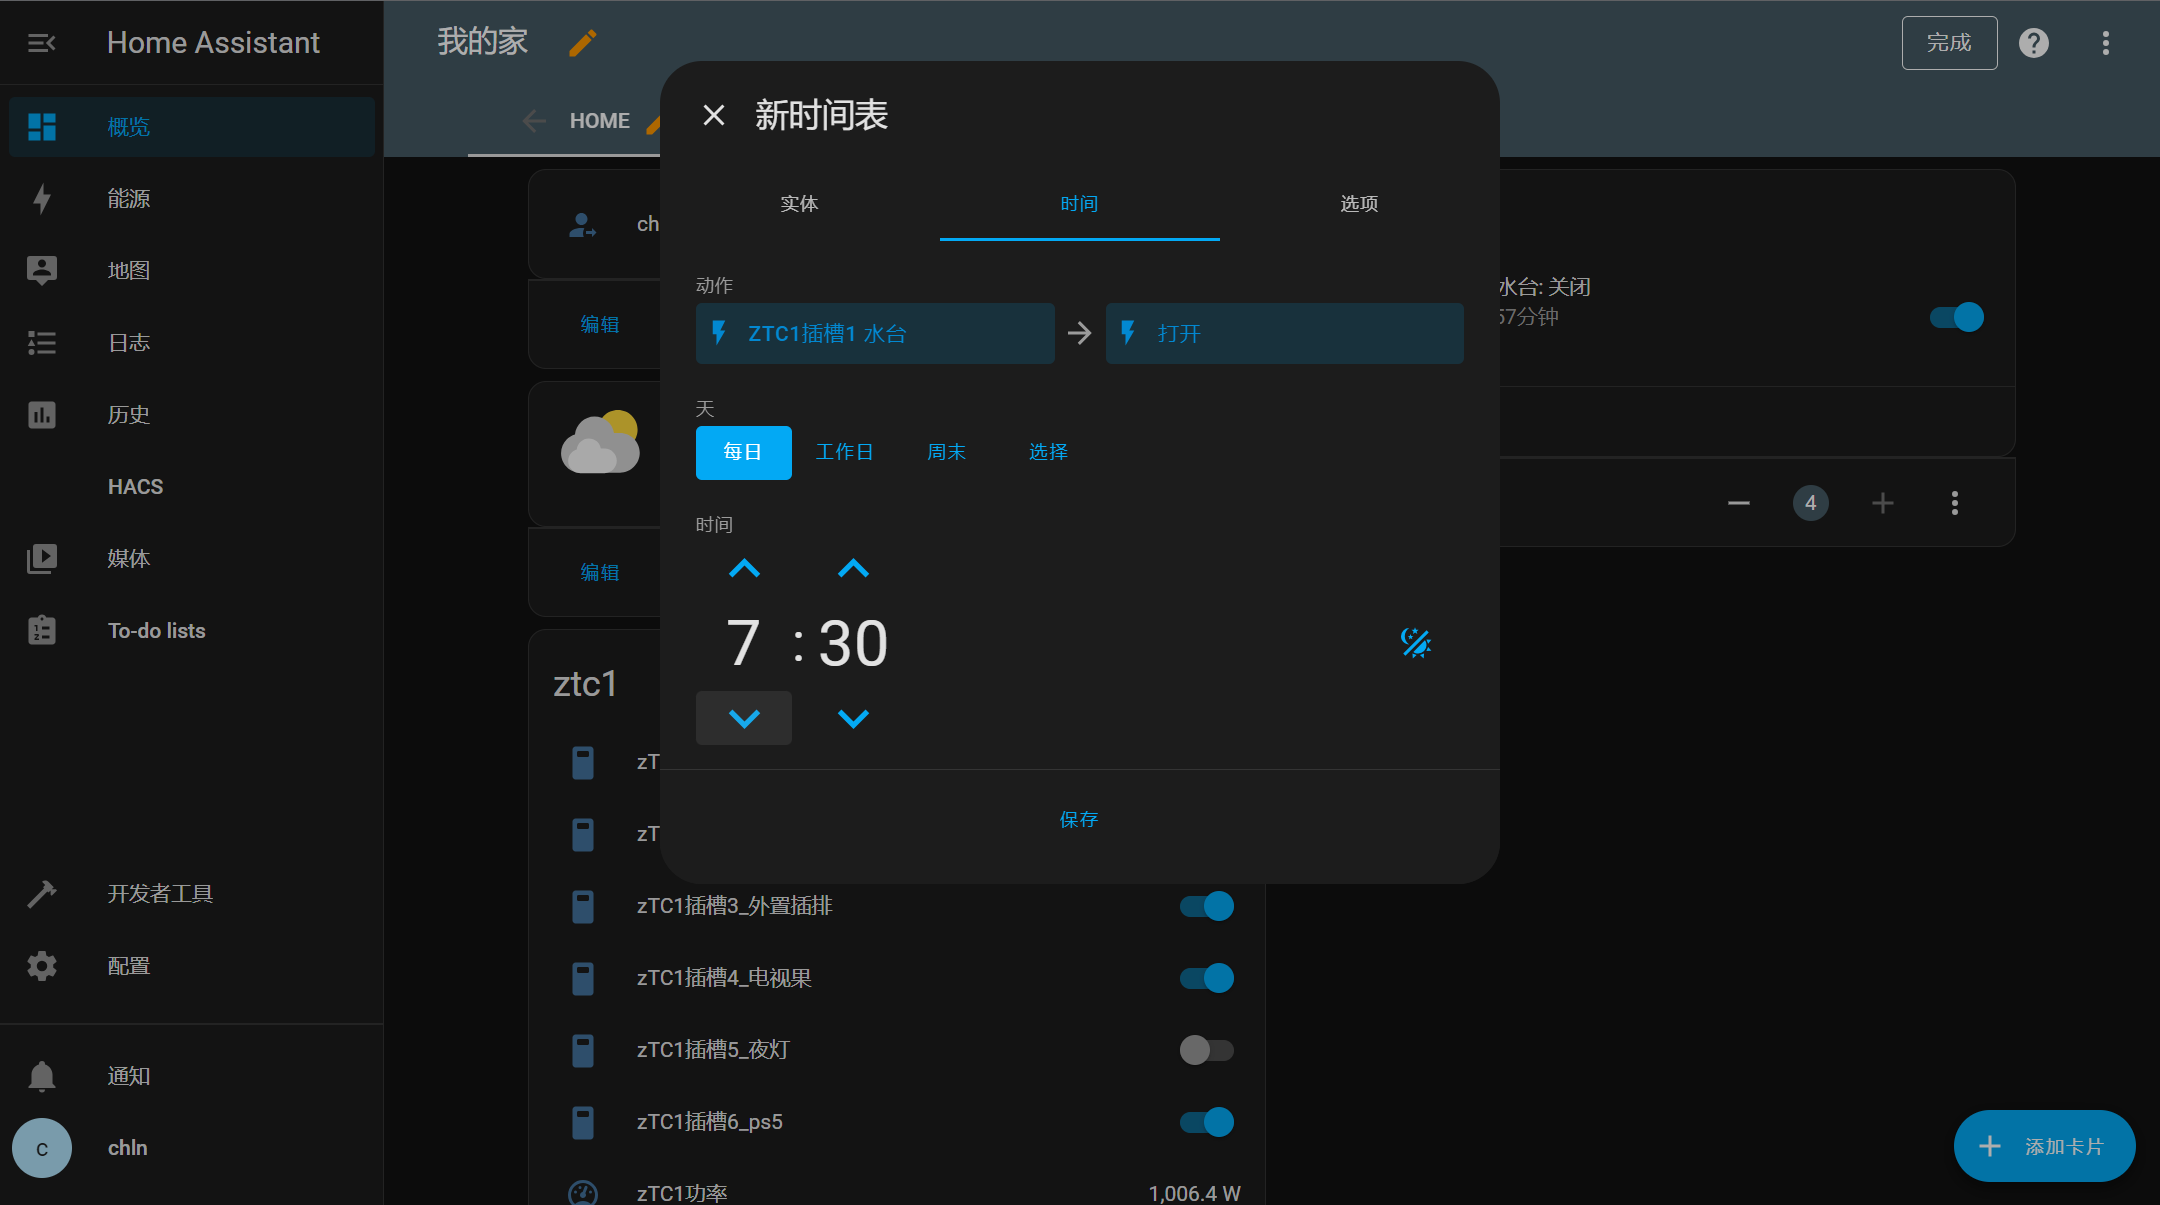The image size is (2160, 1205).
Task: Switch to the 时间 tab
Action: [1080, 204]
